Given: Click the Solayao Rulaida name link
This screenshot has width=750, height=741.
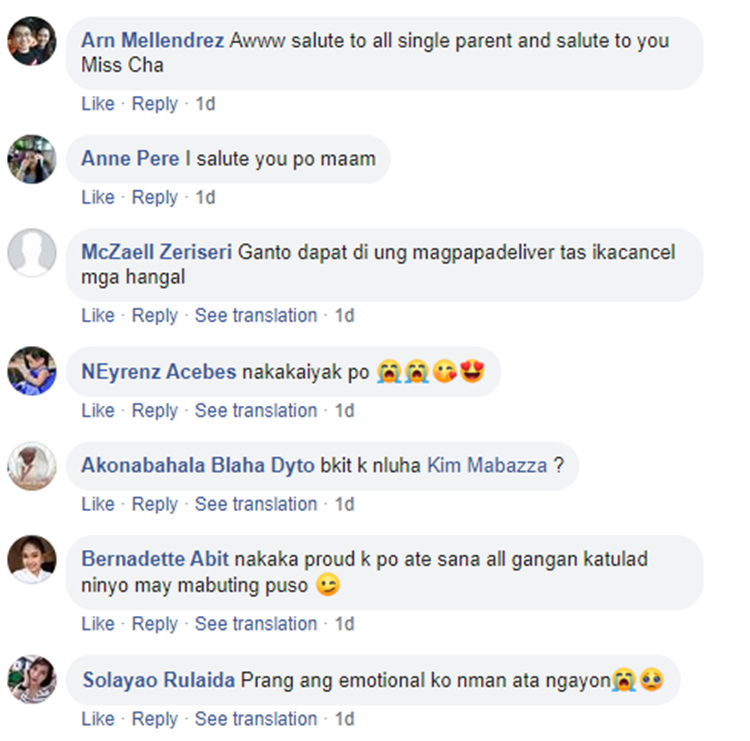Looking at the screenshot, I should coord(159,680).
